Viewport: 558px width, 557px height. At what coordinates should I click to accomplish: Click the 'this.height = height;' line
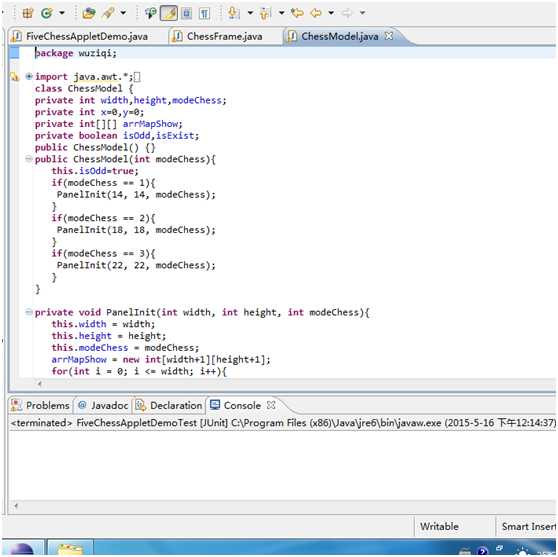pos(109,336)
